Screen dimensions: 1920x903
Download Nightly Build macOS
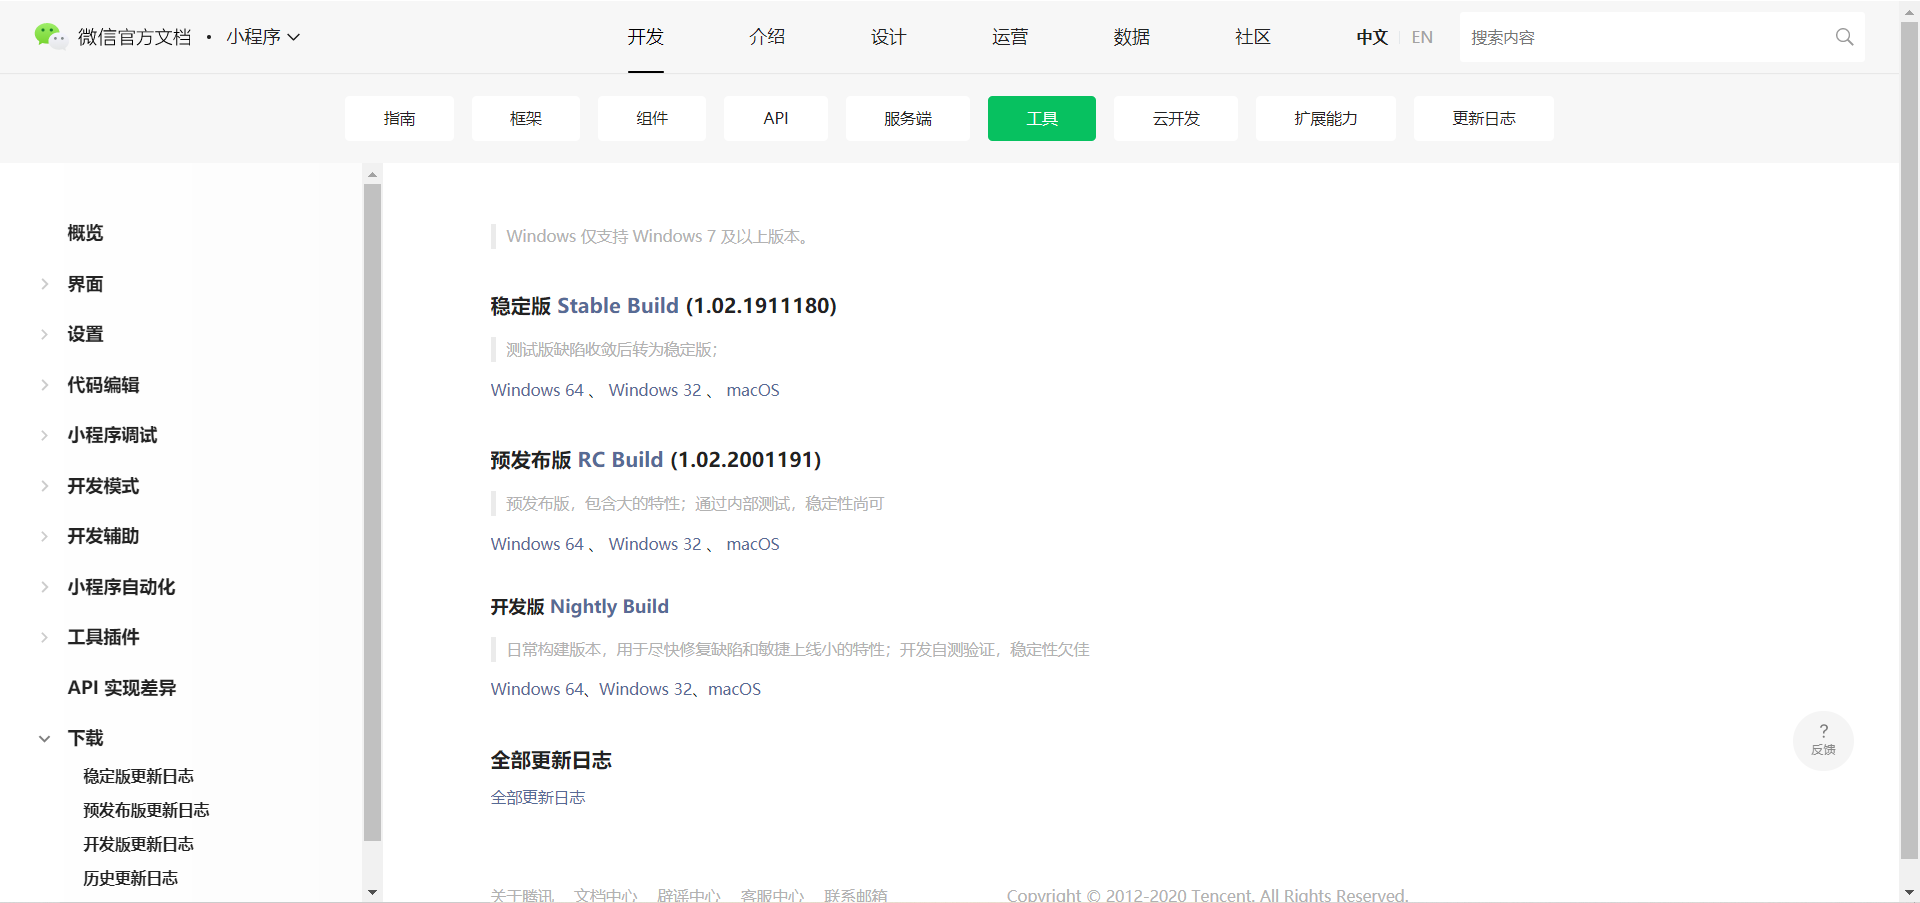734,689
